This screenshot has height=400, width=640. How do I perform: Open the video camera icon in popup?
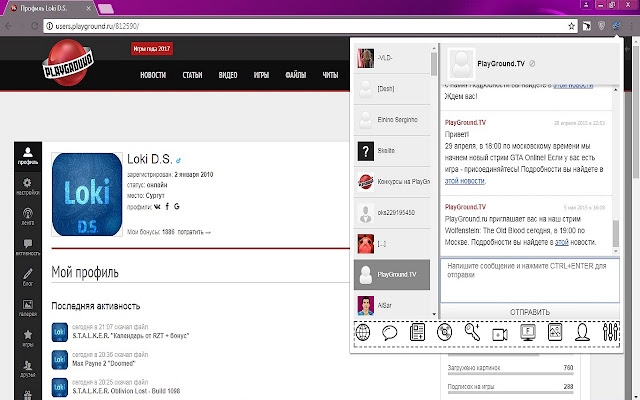tap(500, 334)
